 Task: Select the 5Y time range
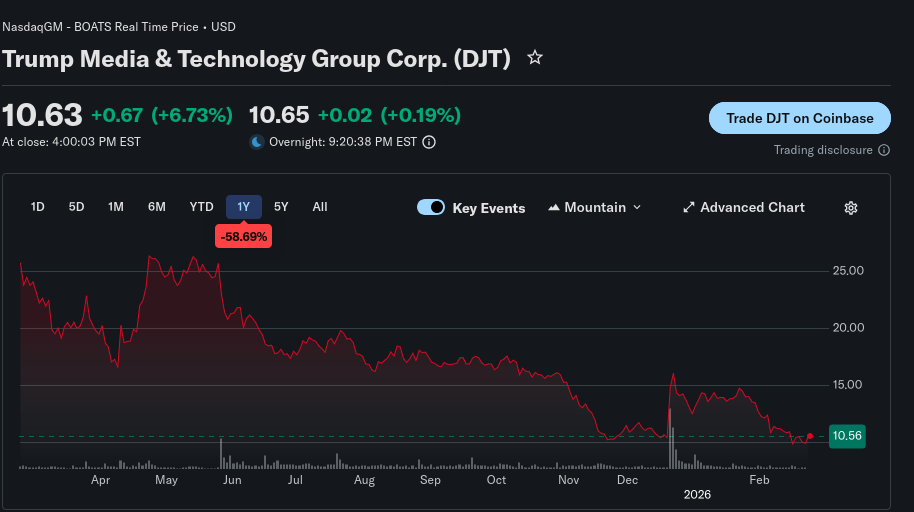click(x=281, y=207)
